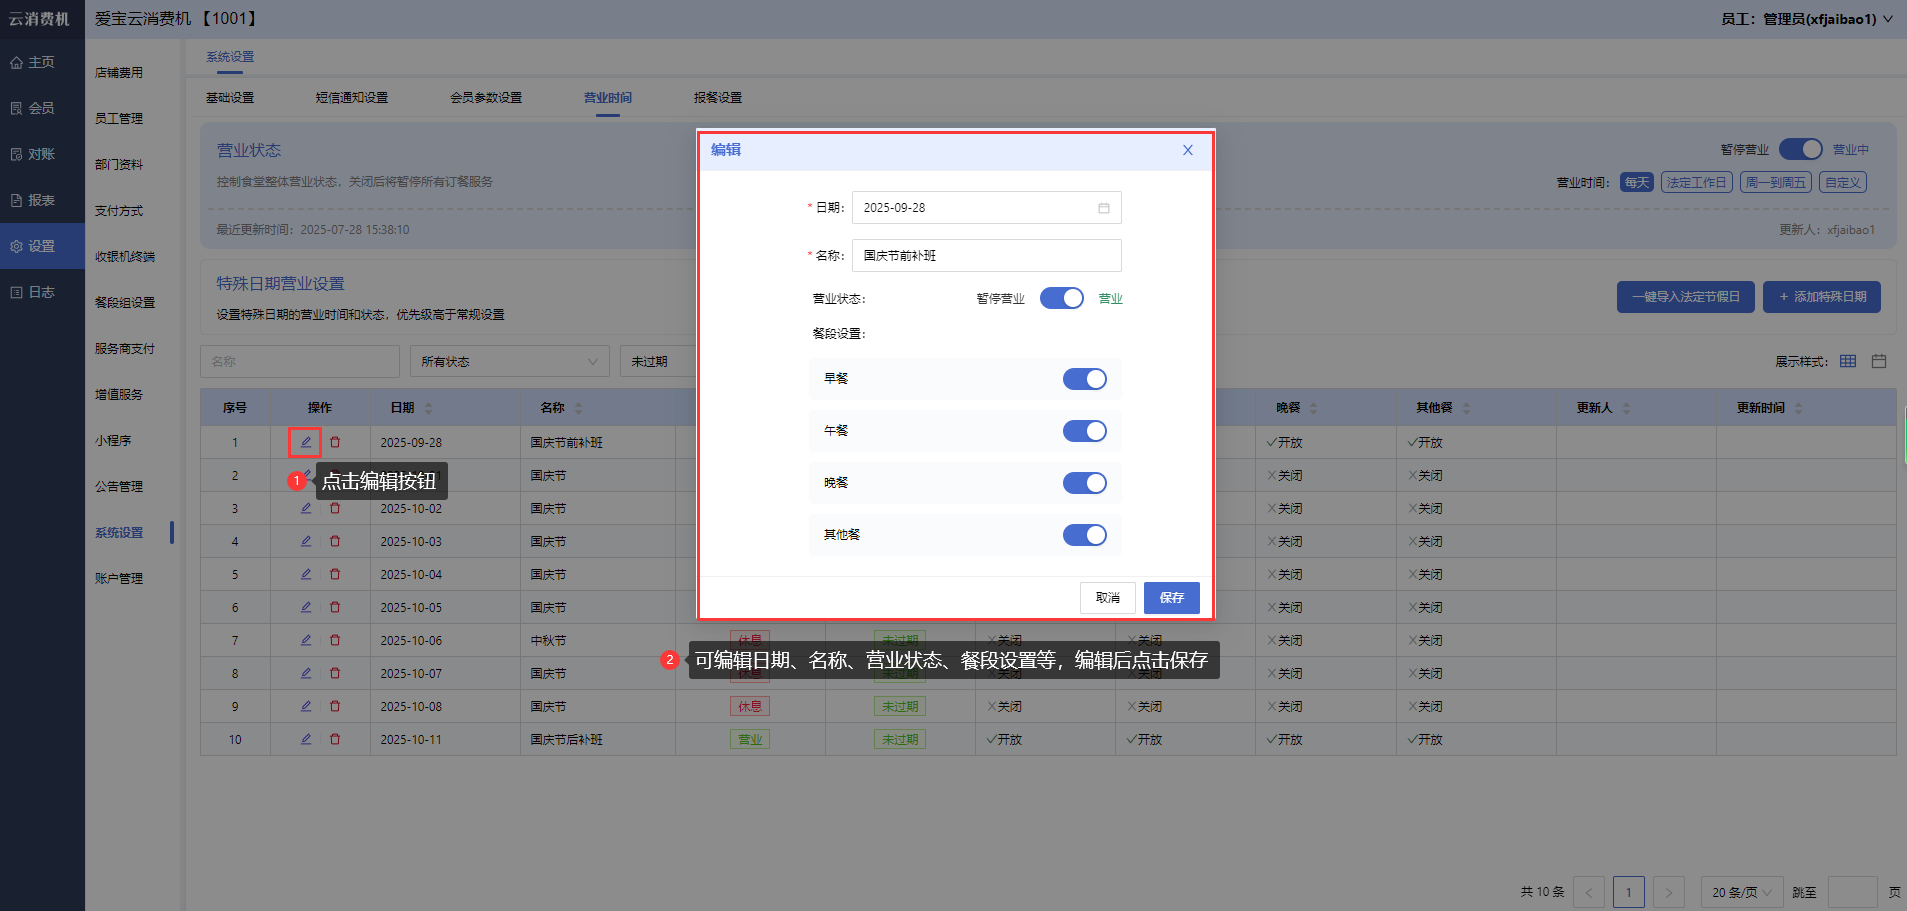Viewport: 1907px width, 911px height.
Task: Open the 20 条/页 page size dropdown
Action: (1741, 892)
